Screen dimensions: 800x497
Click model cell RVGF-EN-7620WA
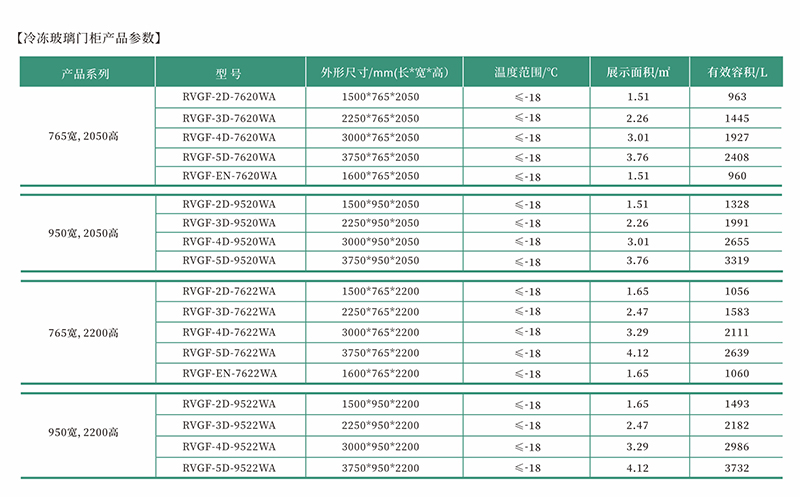(x=229, y=177)
